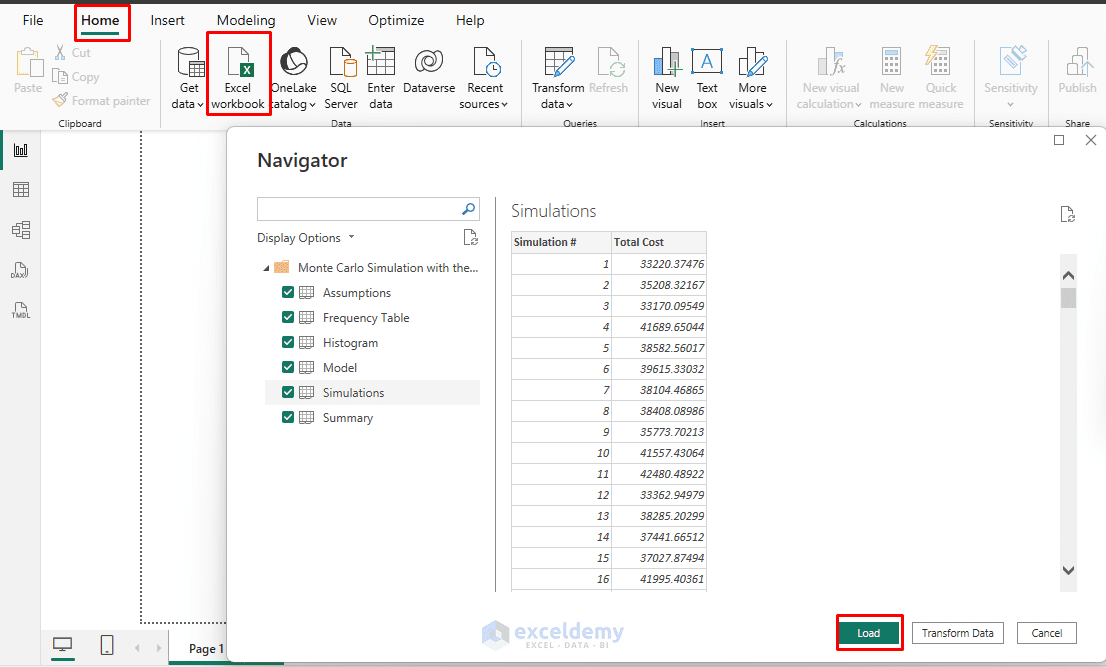Viewport: 1106px width, 667px height.
Task: Open the Insert ribbon tab
Action: pos(167,20)
